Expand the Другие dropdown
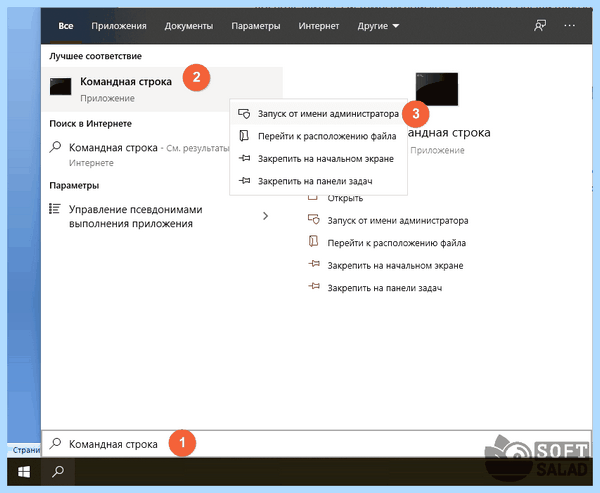600x493 pixels. pos(378,26)
